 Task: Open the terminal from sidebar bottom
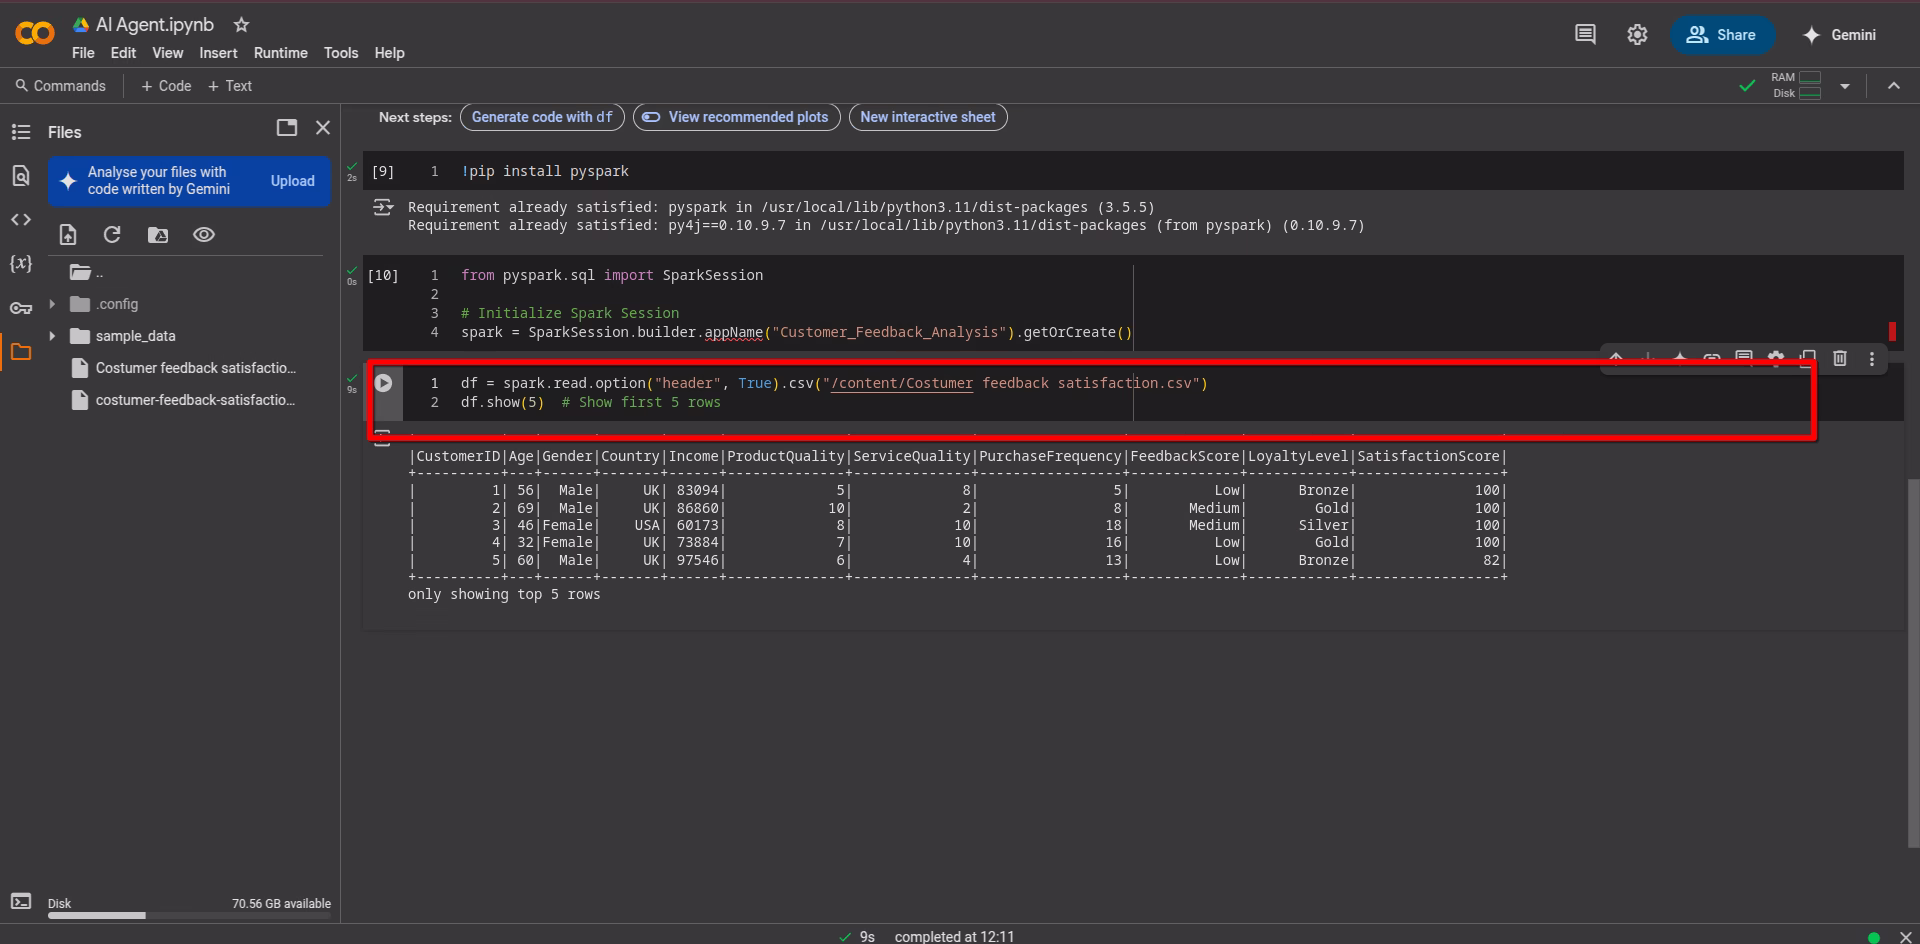pos(21,901)
